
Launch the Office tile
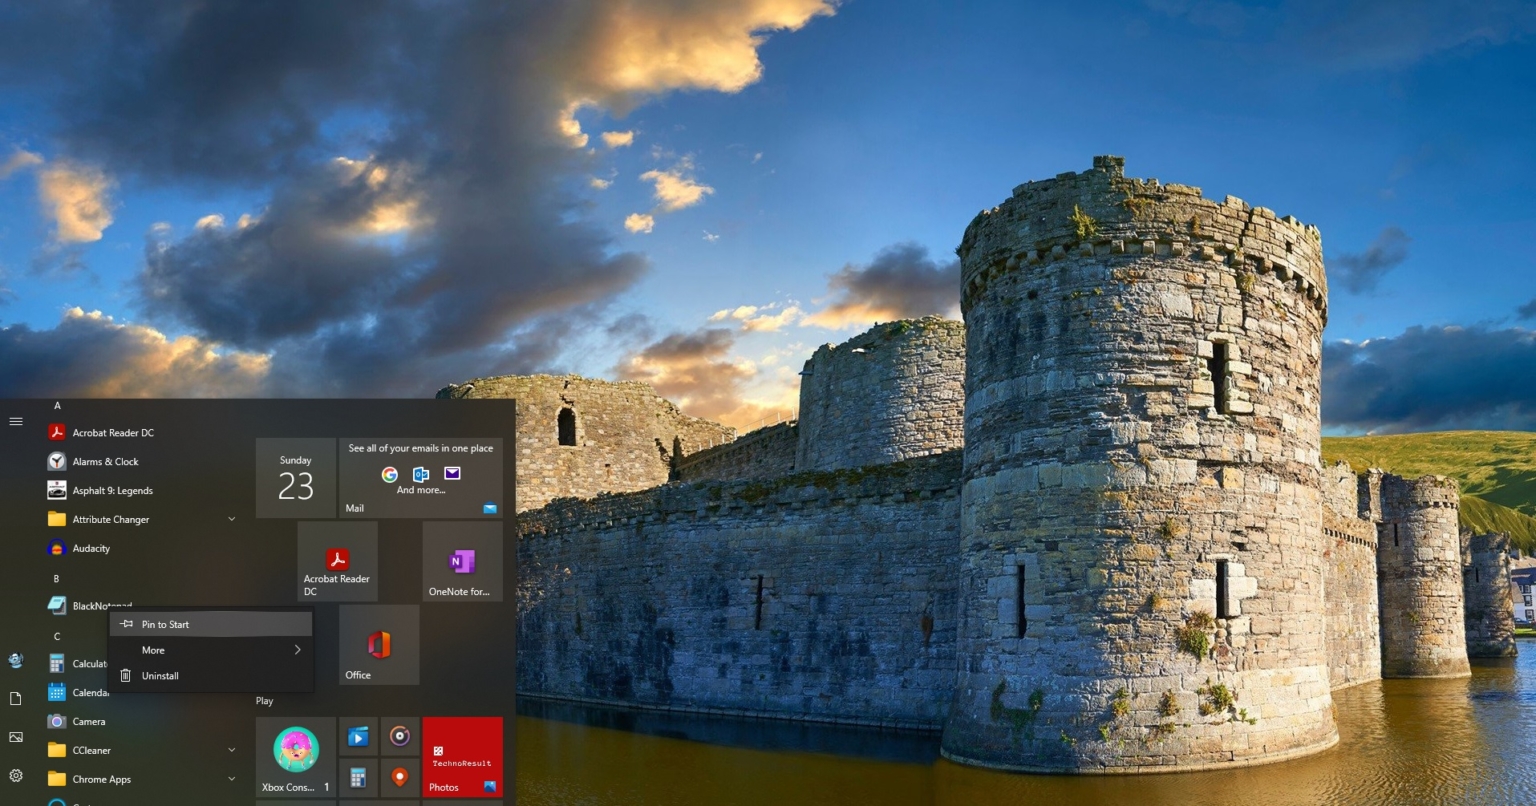click(378, 644)
